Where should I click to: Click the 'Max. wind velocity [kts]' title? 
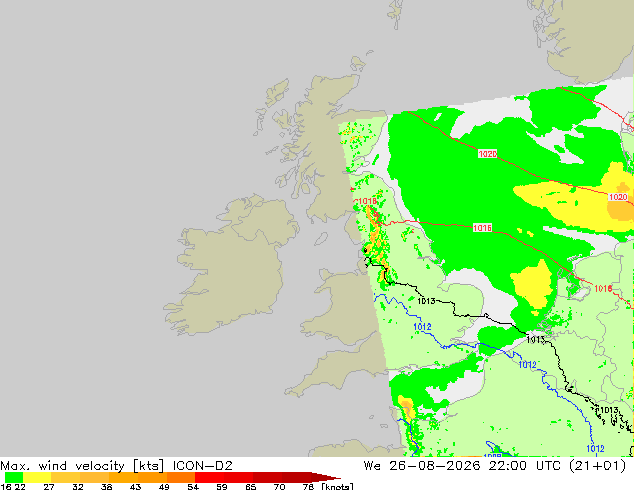pos(82,466)
